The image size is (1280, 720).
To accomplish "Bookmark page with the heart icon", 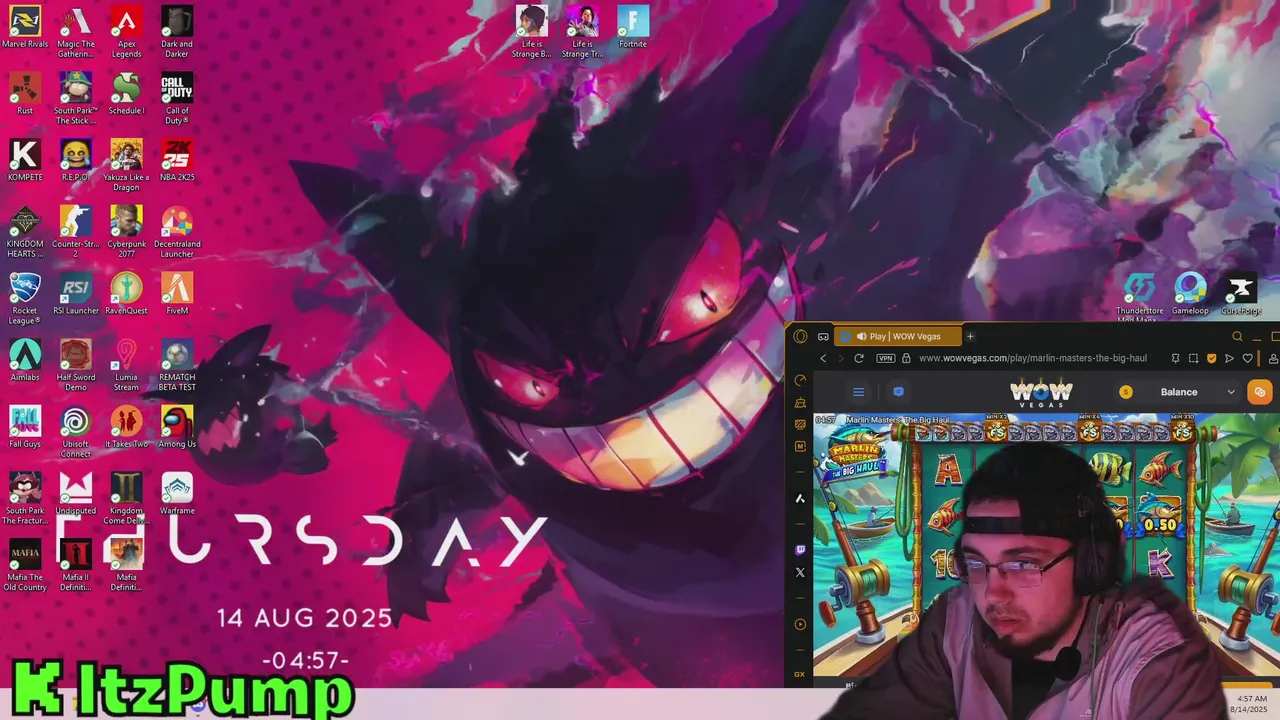I will (x=1247, y=358).
